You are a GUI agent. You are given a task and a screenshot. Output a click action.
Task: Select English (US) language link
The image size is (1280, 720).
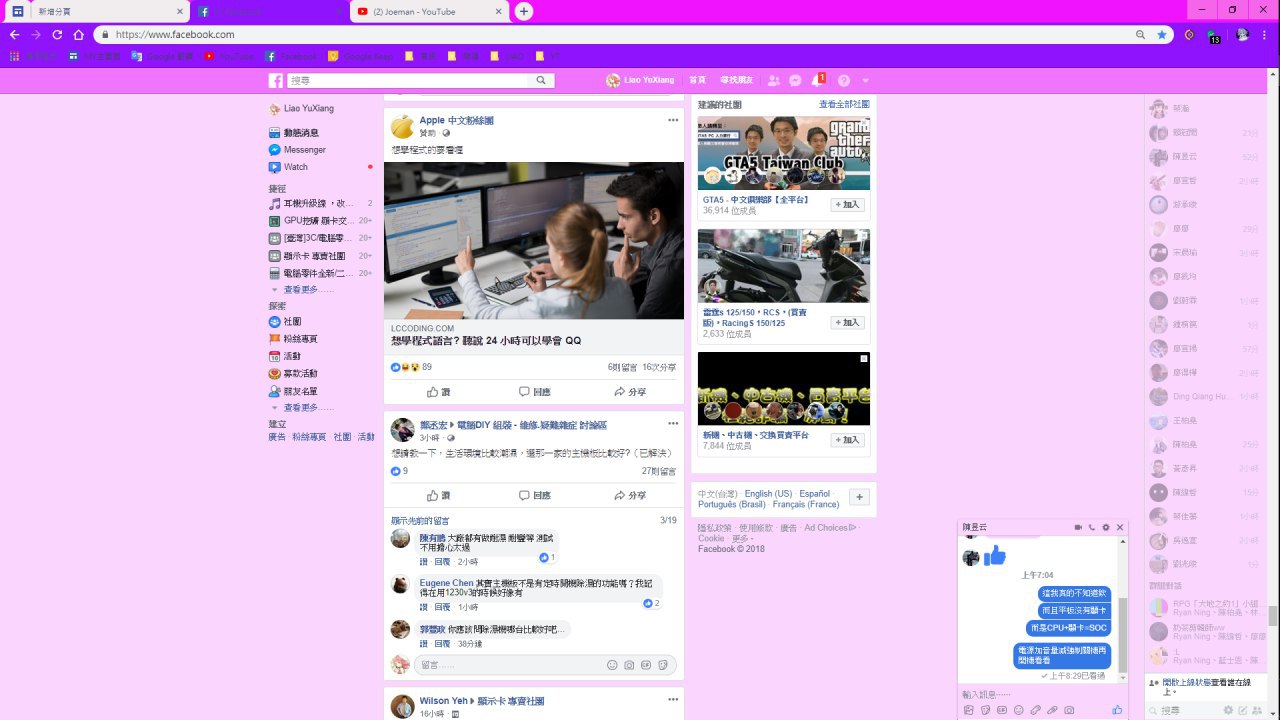coord(768,494)
